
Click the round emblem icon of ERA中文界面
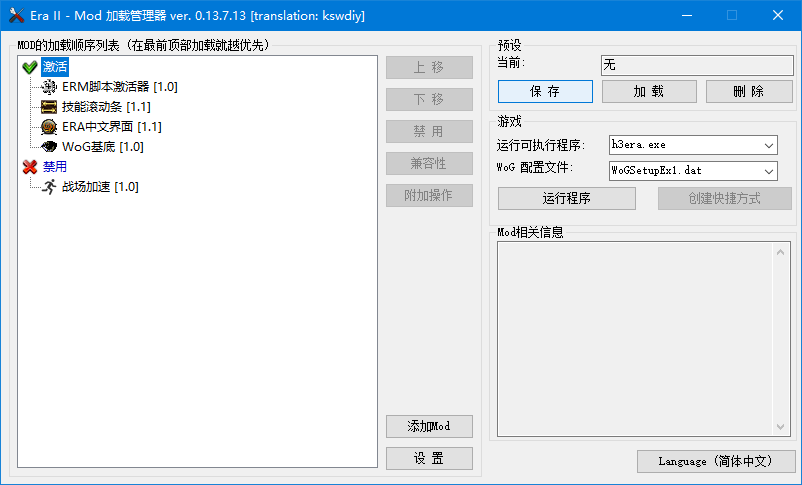click(x=49, y=127)
